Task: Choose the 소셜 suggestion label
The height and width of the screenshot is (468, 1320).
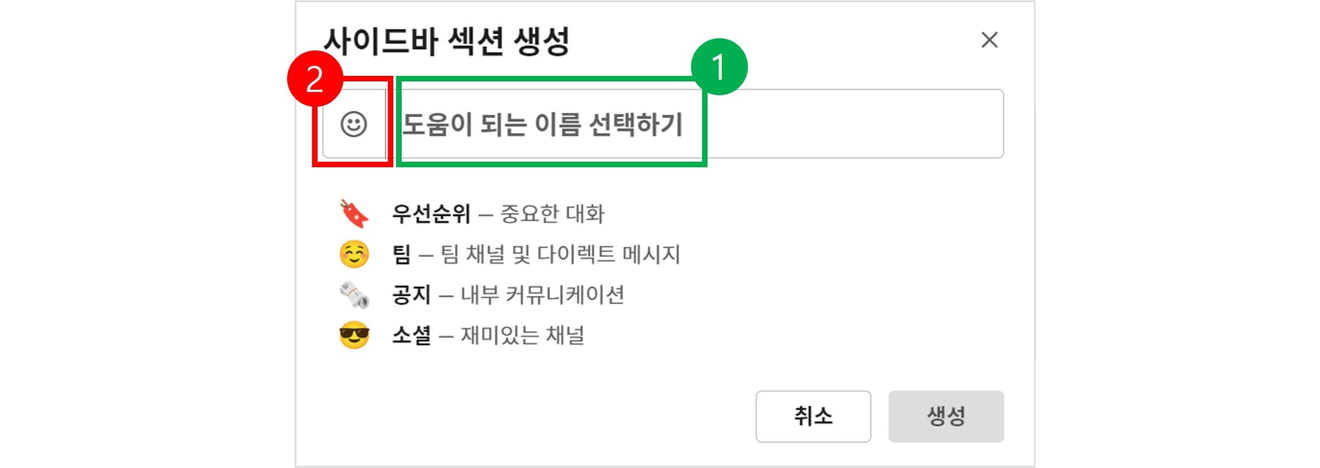Action: (411, 336)
